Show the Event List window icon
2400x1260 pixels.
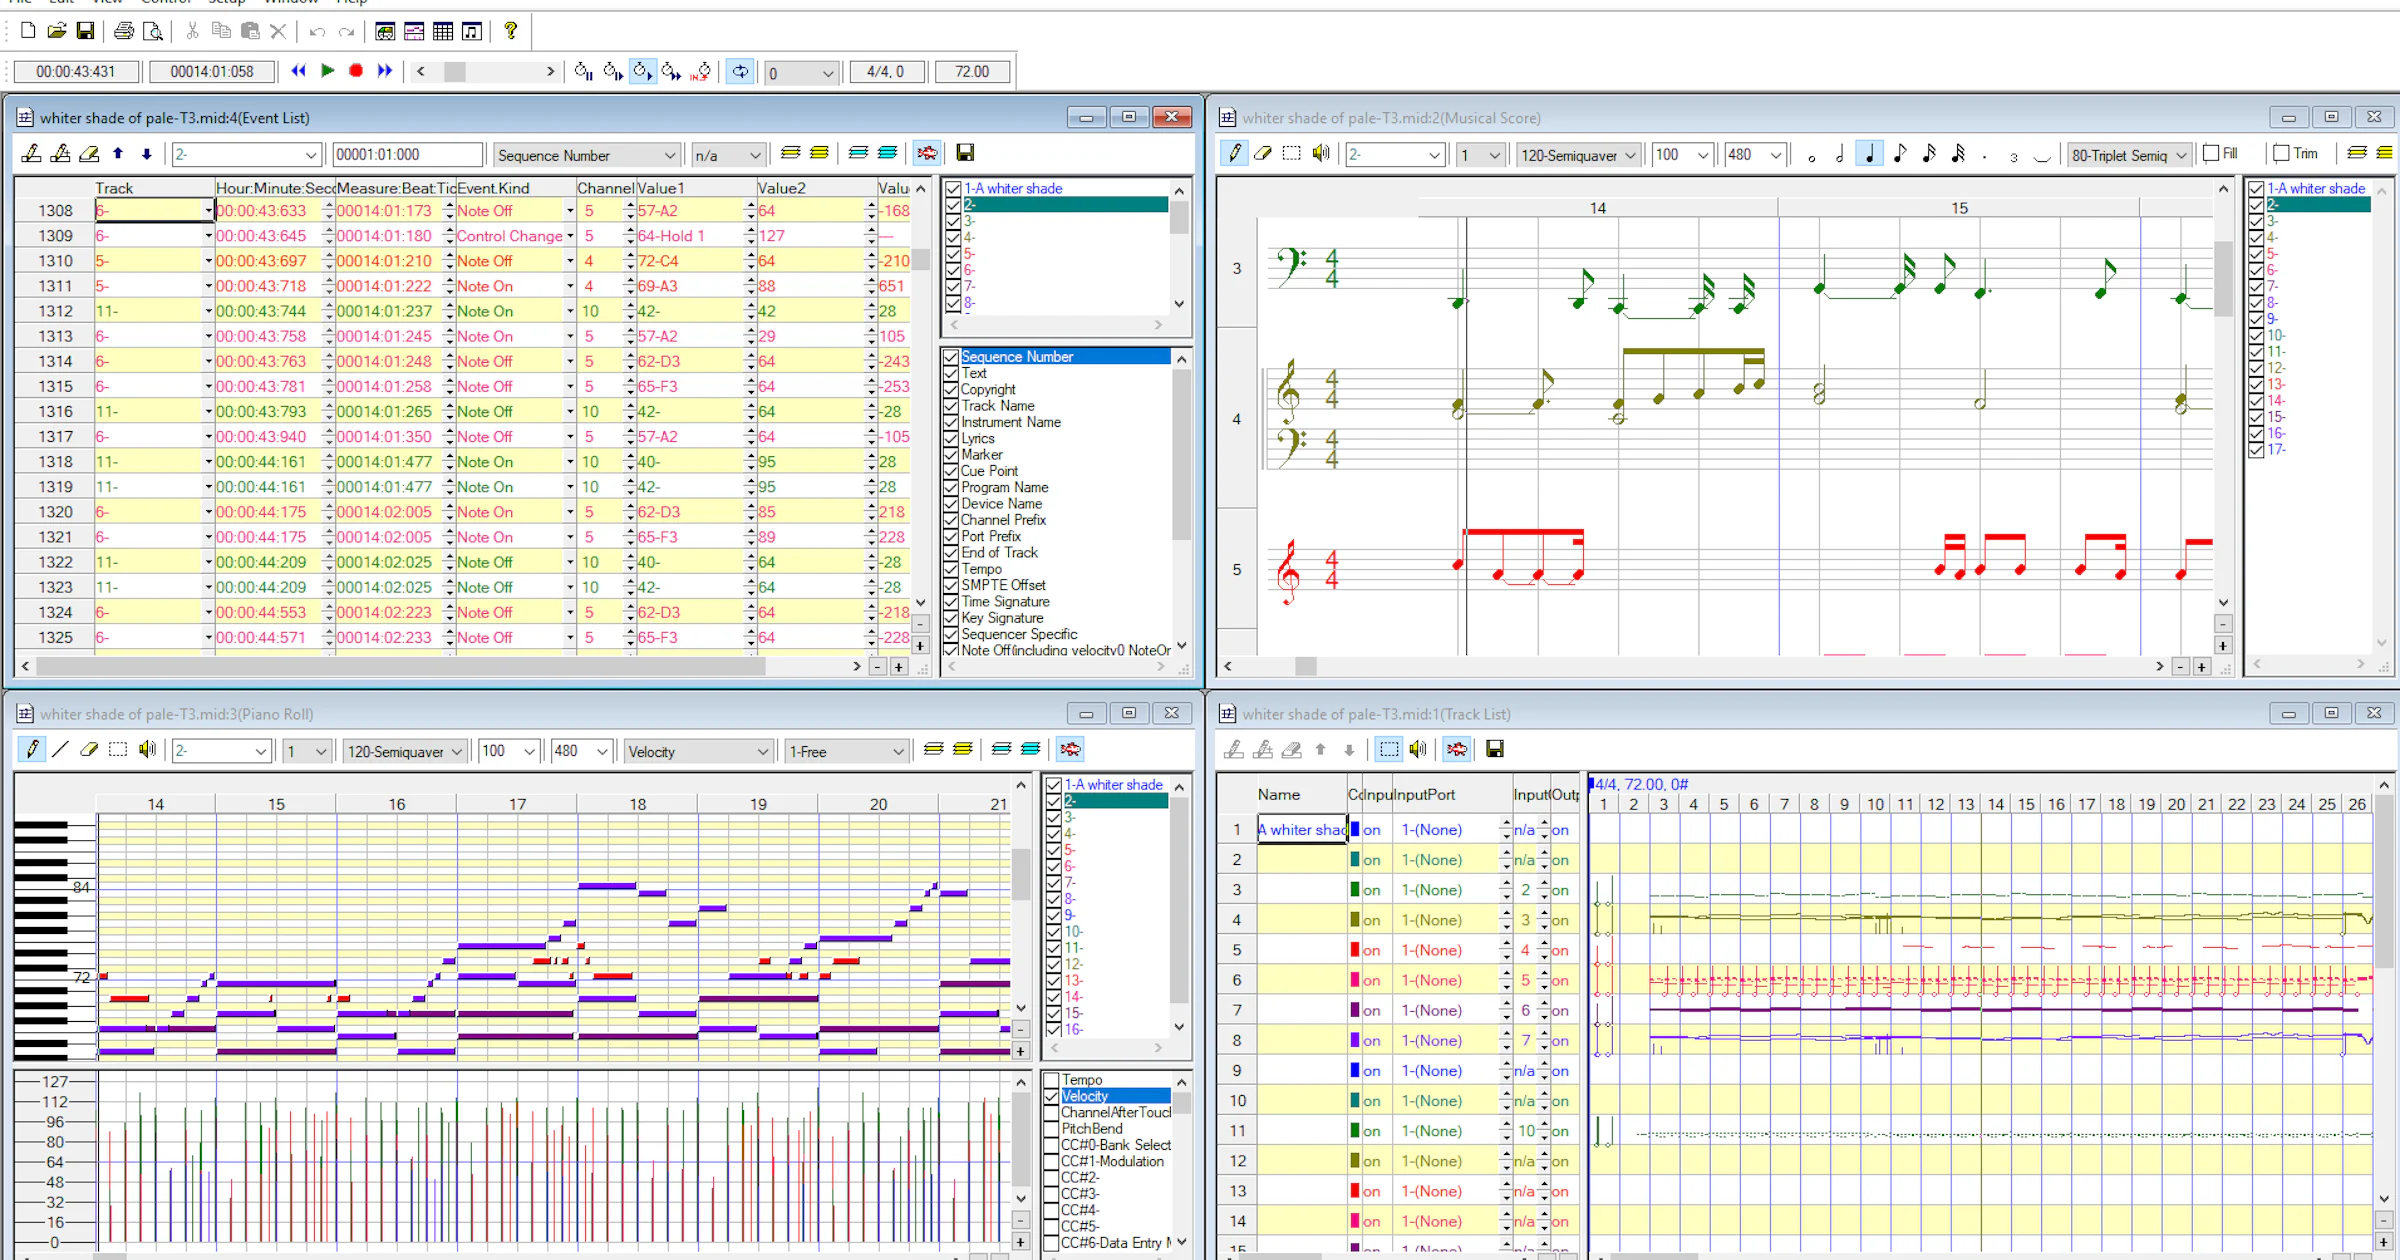tap(443, 31)
